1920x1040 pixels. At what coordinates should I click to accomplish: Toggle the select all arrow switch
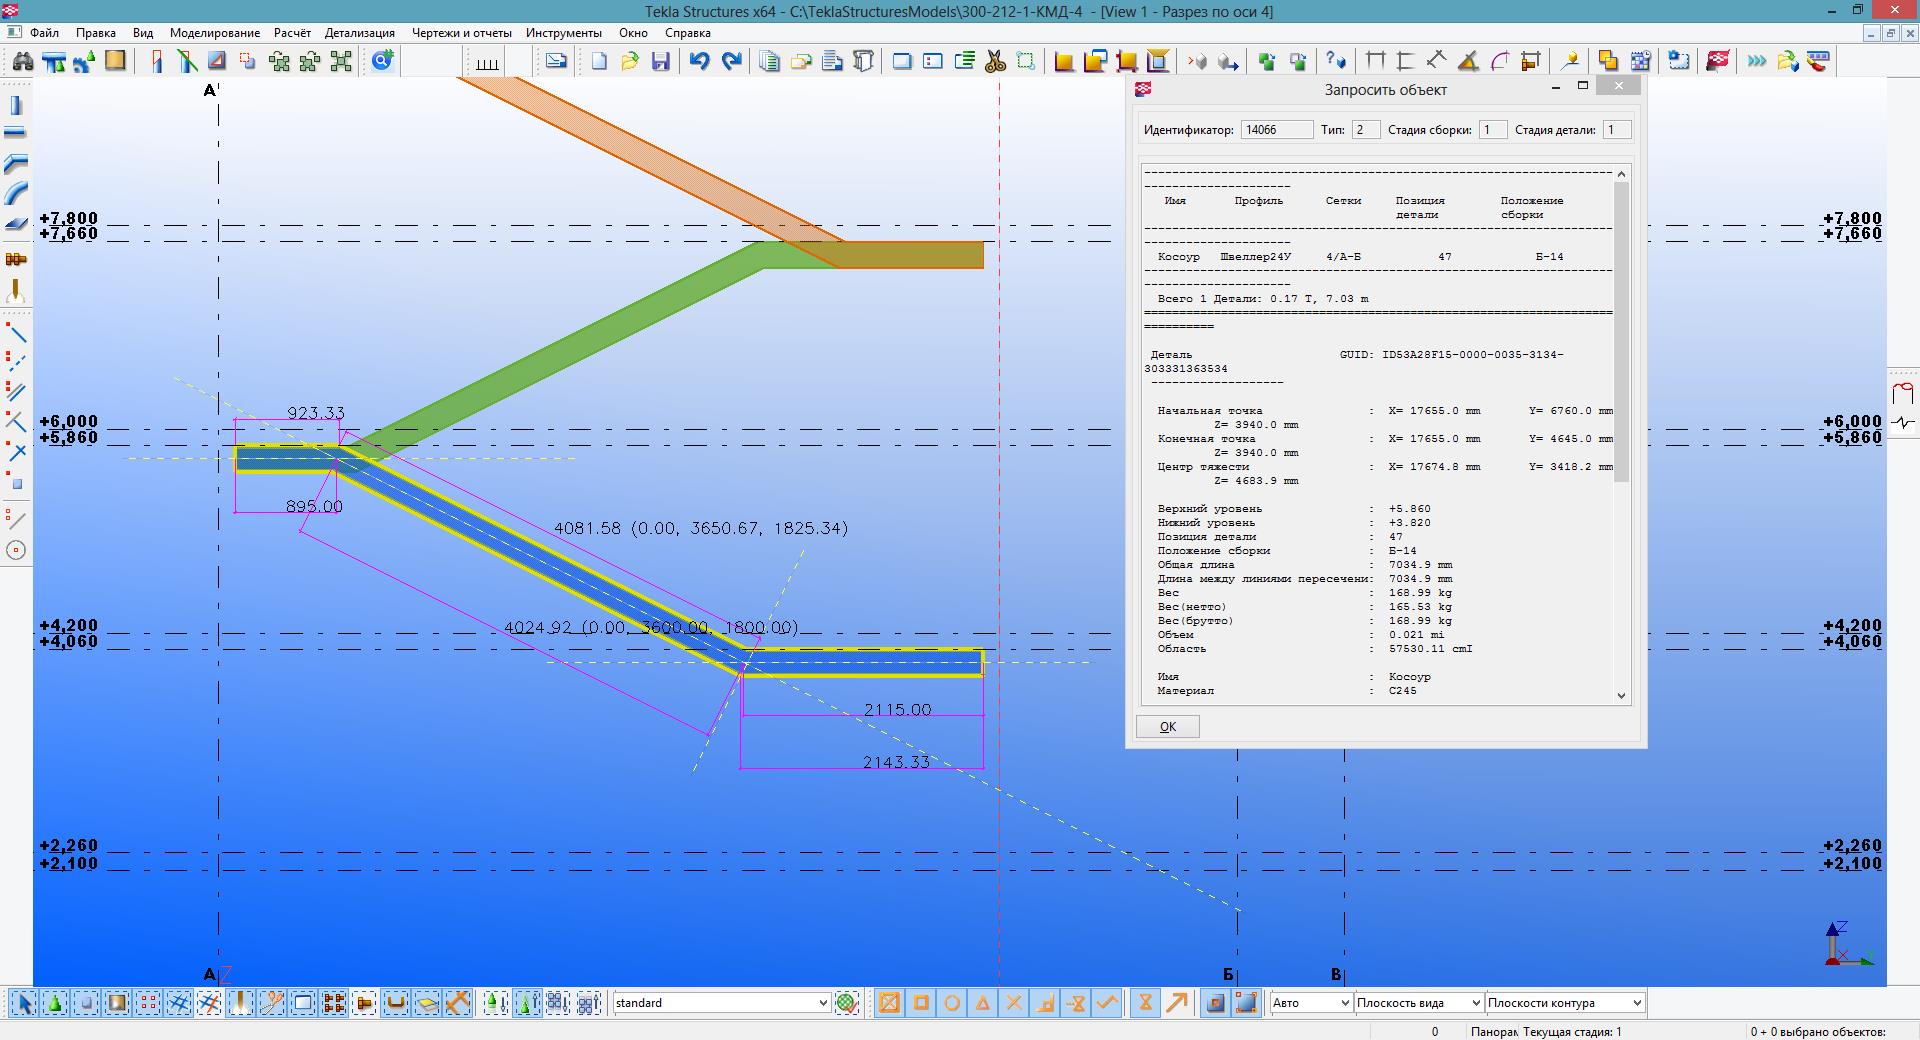[x=24, y=1003]
